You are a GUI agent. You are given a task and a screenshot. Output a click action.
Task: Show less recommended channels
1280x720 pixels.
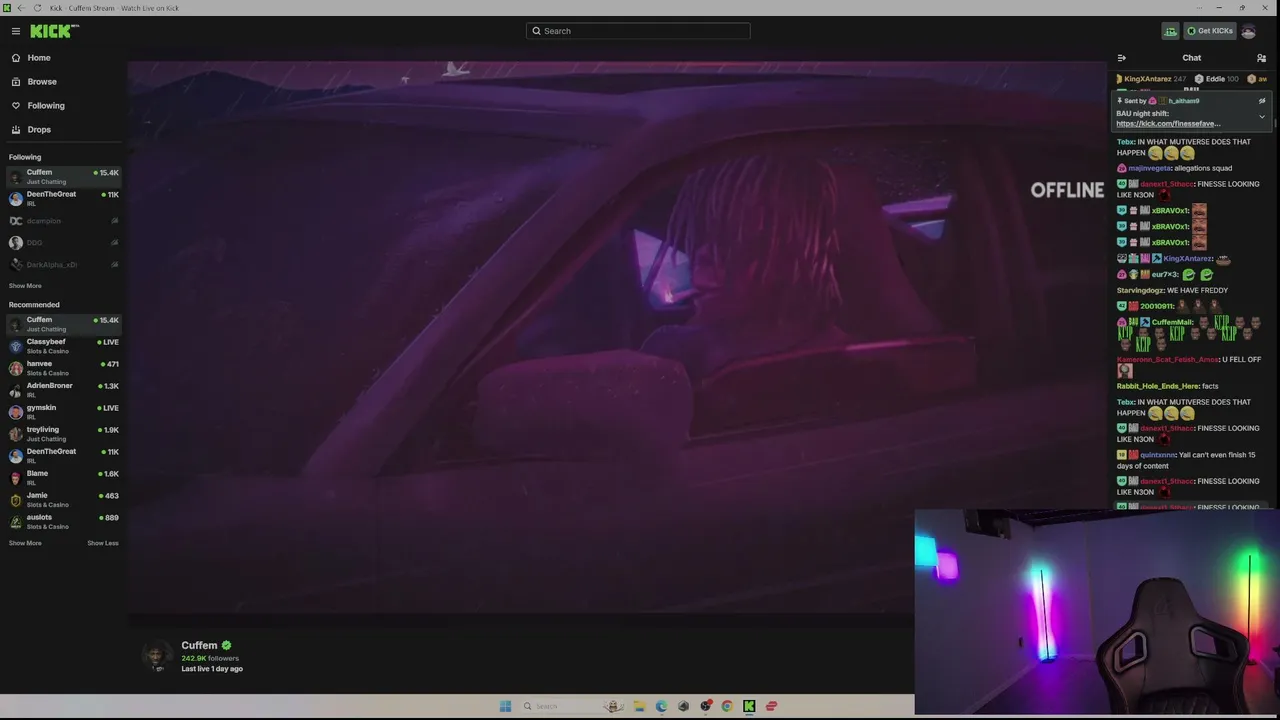point(103,543)
